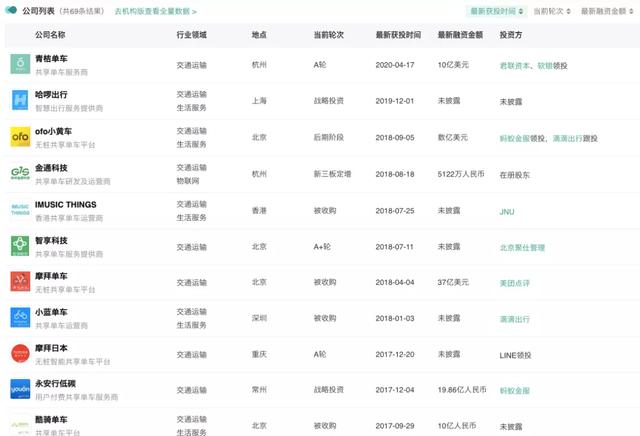This screenshot has width=640, height=436.
Task: Click the 最新获投时间 column header
Action: click(x=398, y=35)
